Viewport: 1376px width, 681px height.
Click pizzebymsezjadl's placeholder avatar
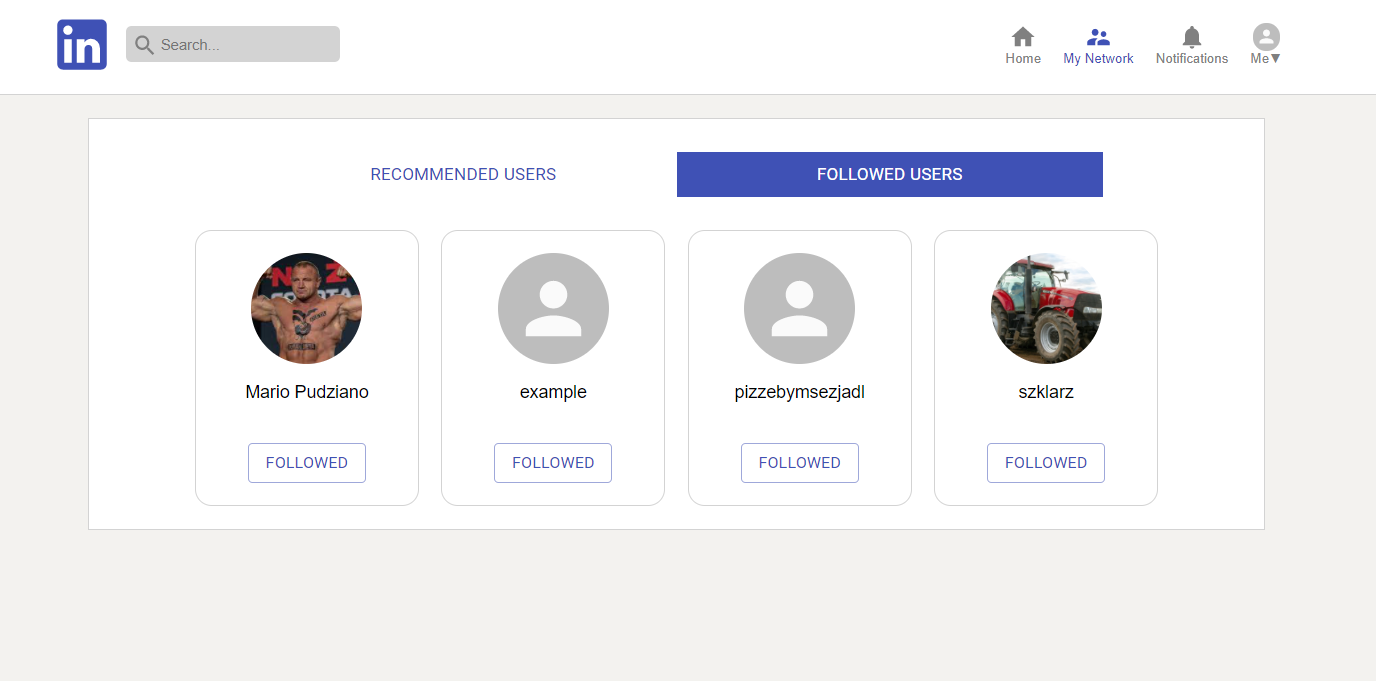[799, 308]
